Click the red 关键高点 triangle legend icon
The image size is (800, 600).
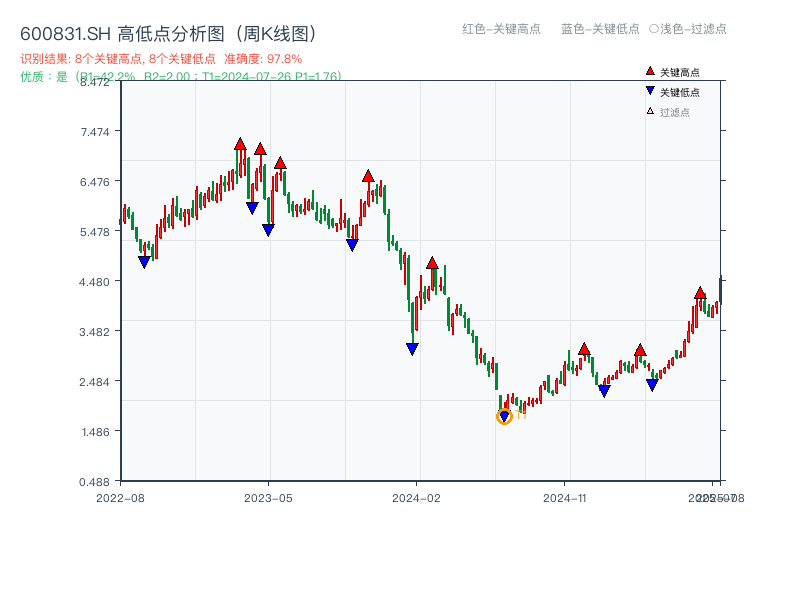pyautogui.click(x=650, y=71)
